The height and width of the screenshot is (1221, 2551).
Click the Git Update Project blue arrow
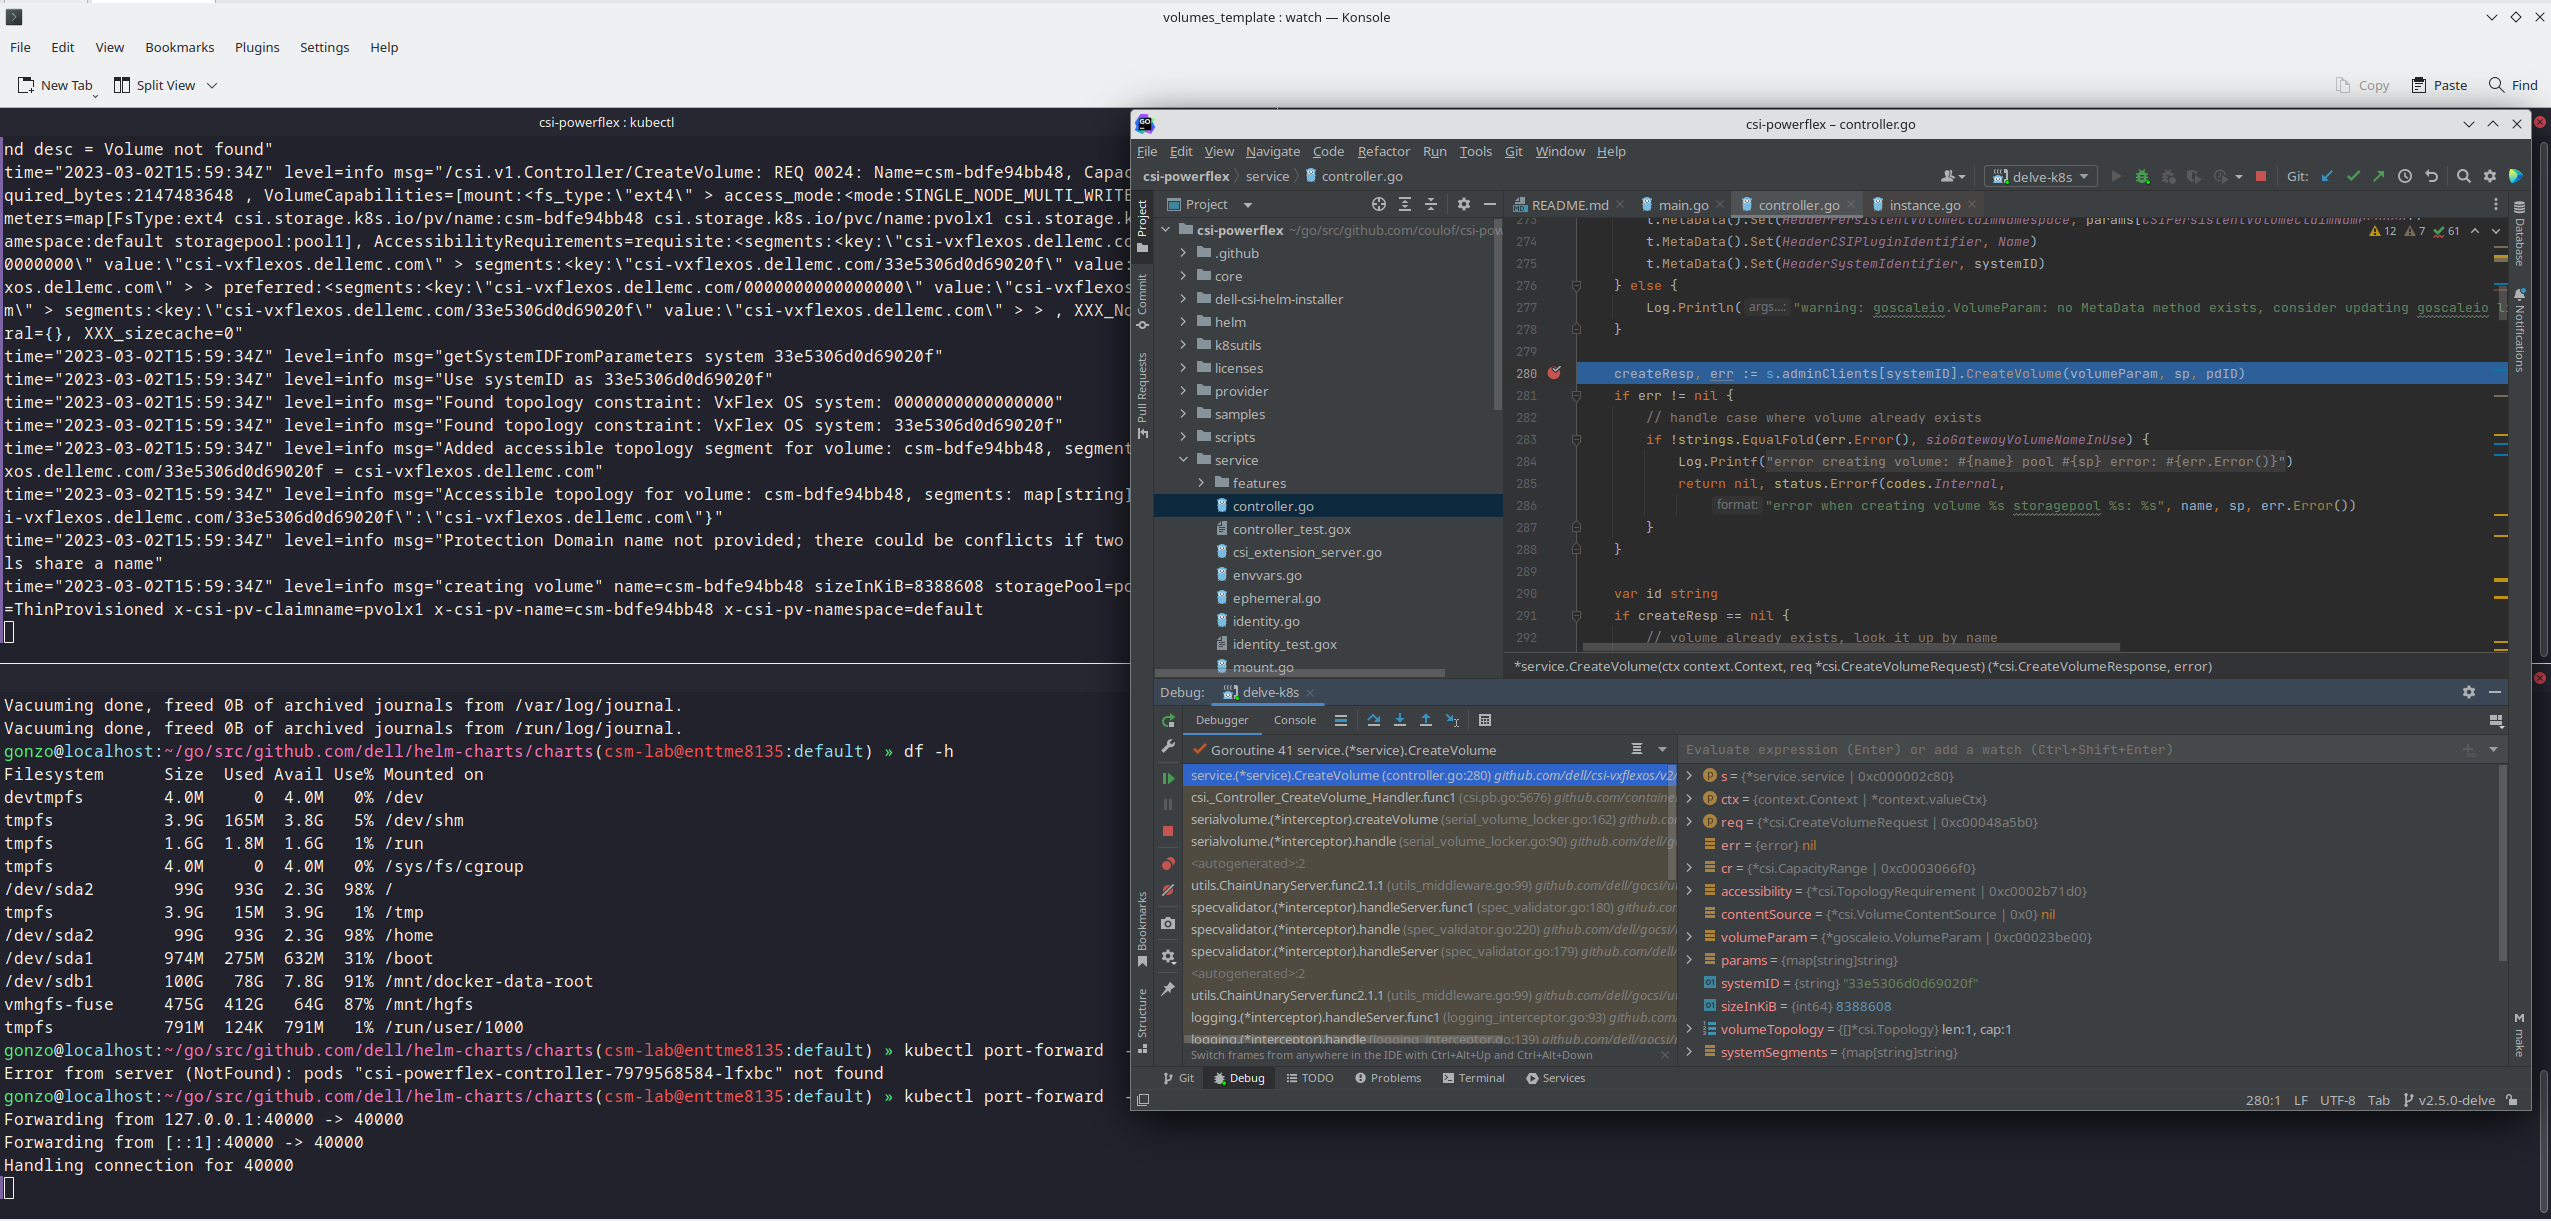click(x=2327, y=176)
